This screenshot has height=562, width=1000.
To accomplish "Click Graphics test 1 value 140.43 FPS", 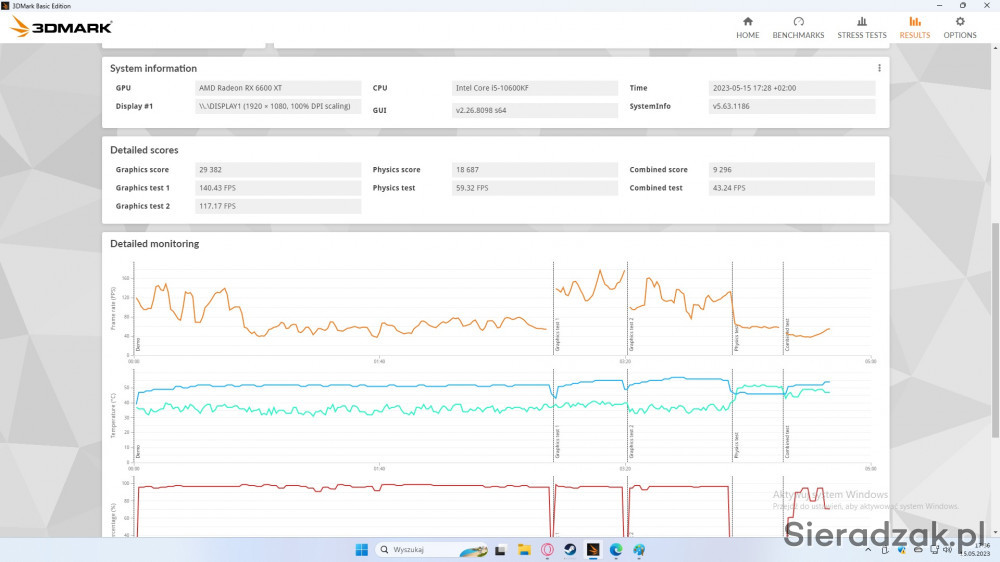I will coord(278,188).
